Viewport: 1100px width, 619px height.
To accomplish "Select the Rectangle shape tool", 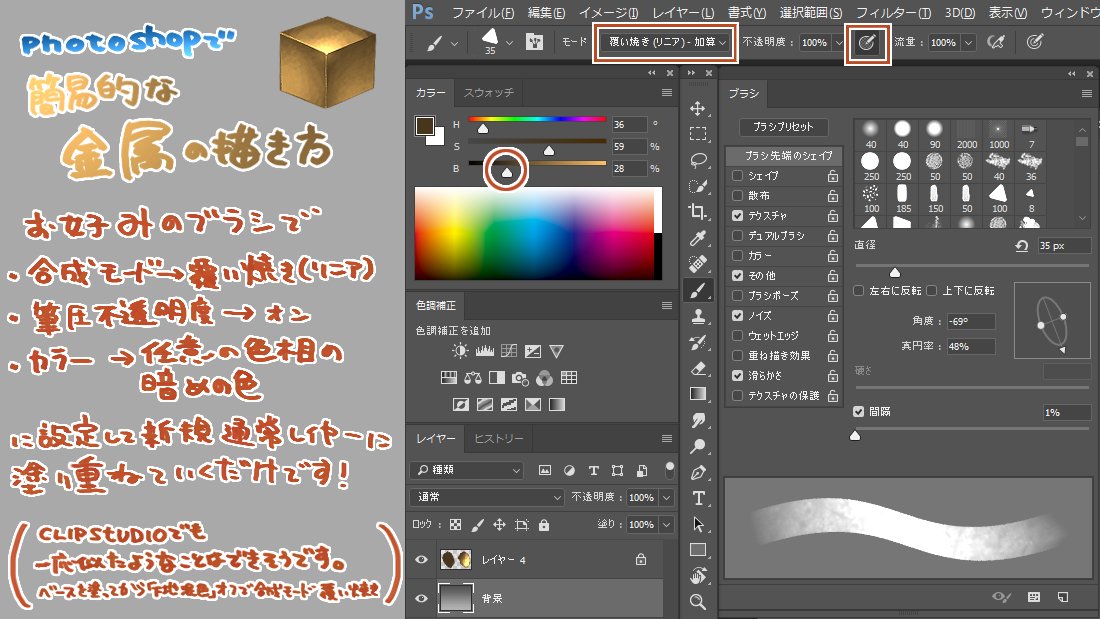I will click(x=697, y=550).
